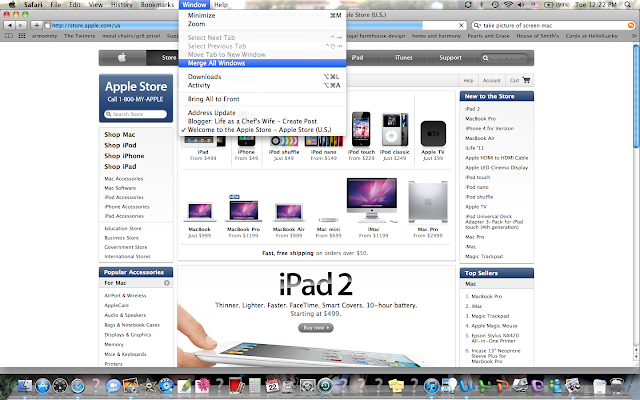Open iTunes from the Dock
Screen dimensions: 640x400
point(431,385)
